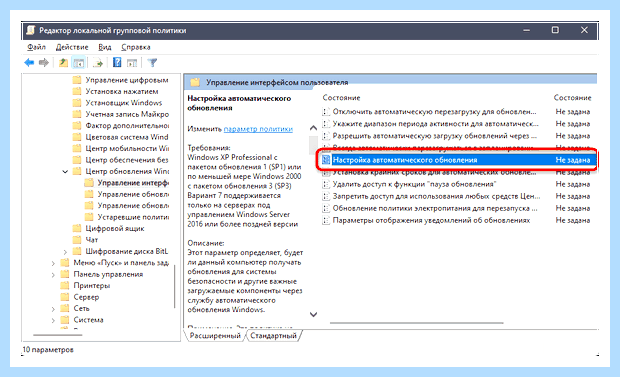Click the Filter funnel toolbar icon
This screenshot has height=377, width=620.
[x=152, y=63]
